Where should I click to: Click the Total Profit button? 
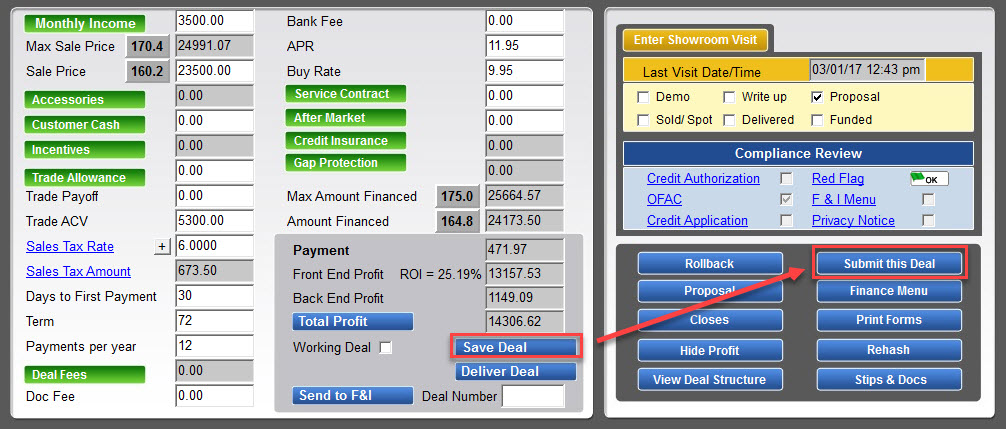tap(353, 321)
